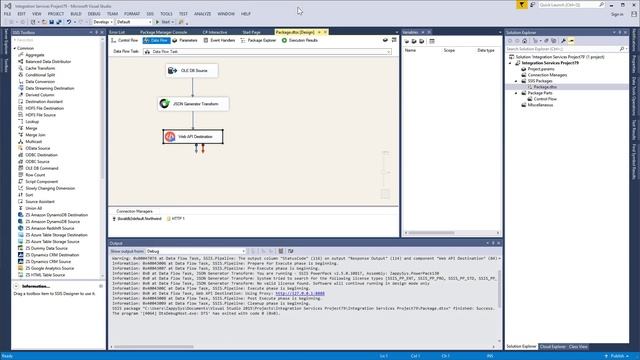This screenshot has height=360, width=640.
Task: Open the Develop configuration dropdown
Action: 111,22
